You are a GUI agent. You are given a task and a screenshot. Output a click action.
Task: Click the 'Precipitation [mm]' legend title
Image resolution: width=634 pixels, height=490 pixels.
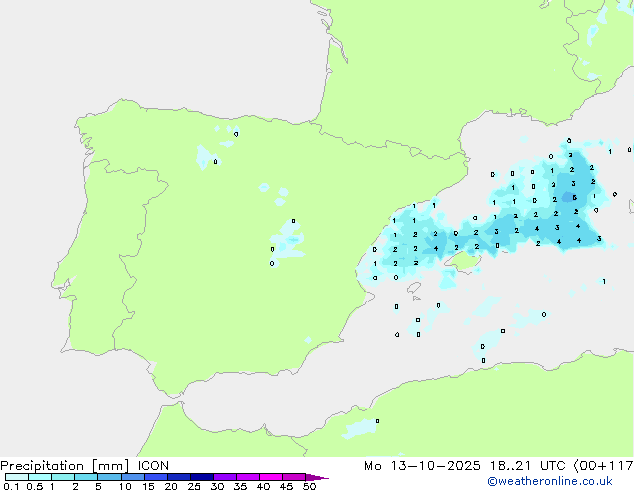coord(60,466)
